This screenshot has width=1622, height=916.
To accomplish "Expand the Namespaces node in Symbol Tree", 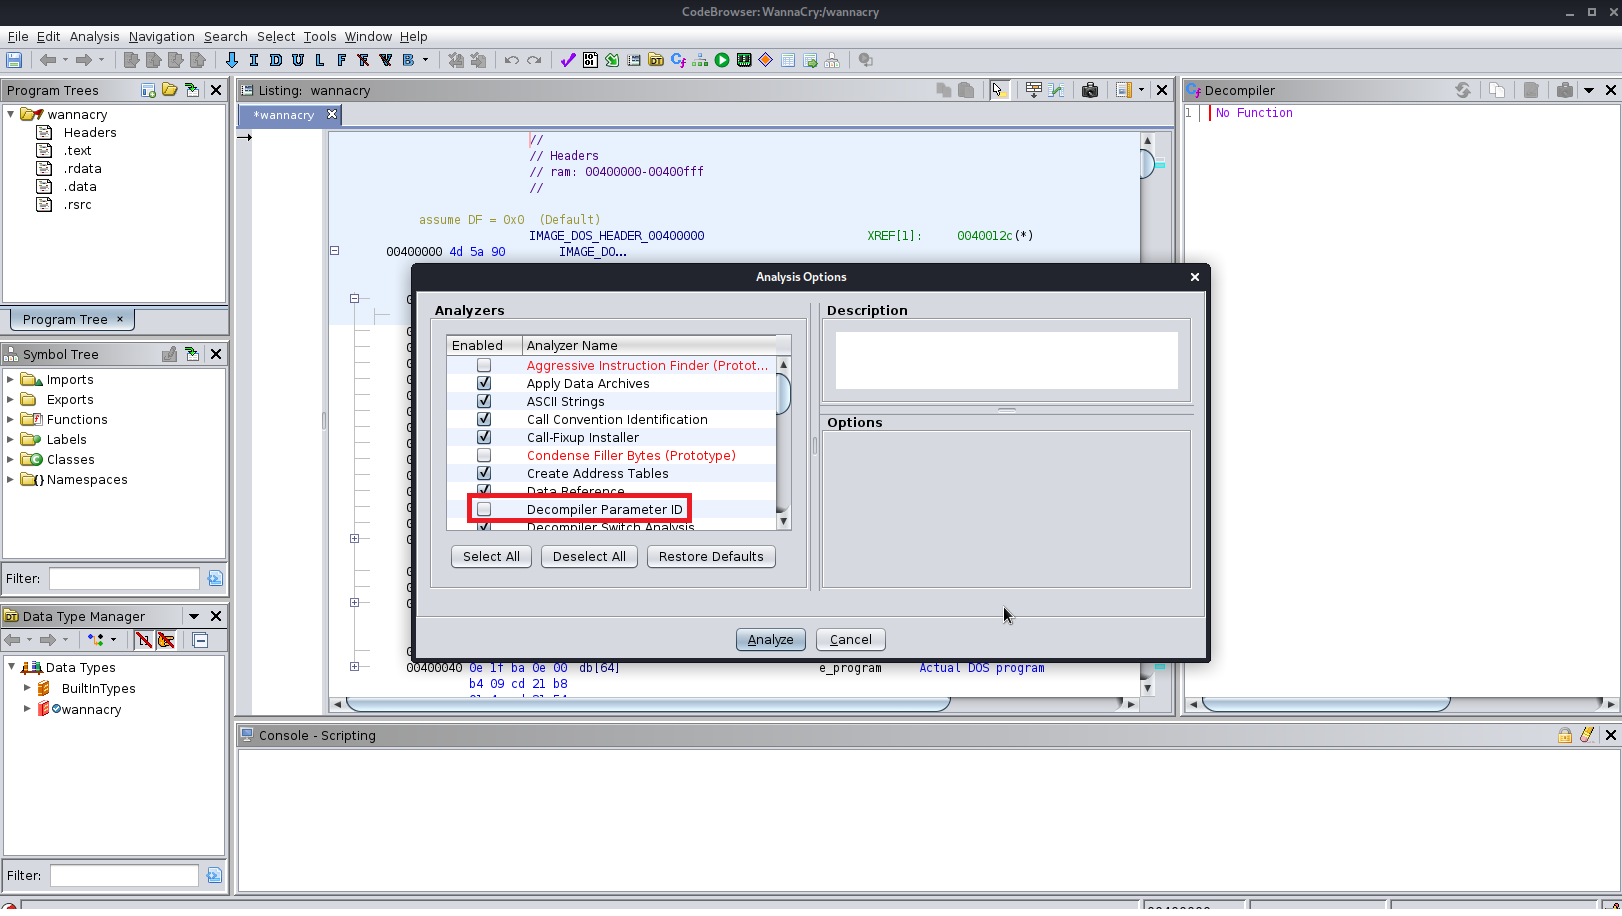I will (10, 479).
